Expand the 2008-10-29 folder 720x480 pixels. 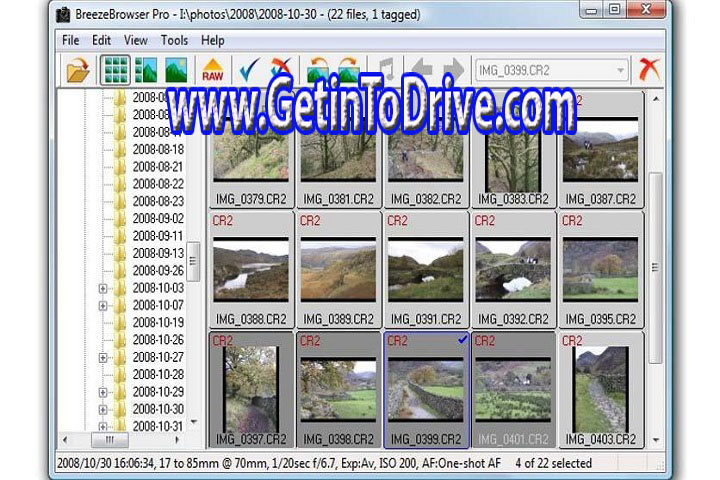click(103, 393)
